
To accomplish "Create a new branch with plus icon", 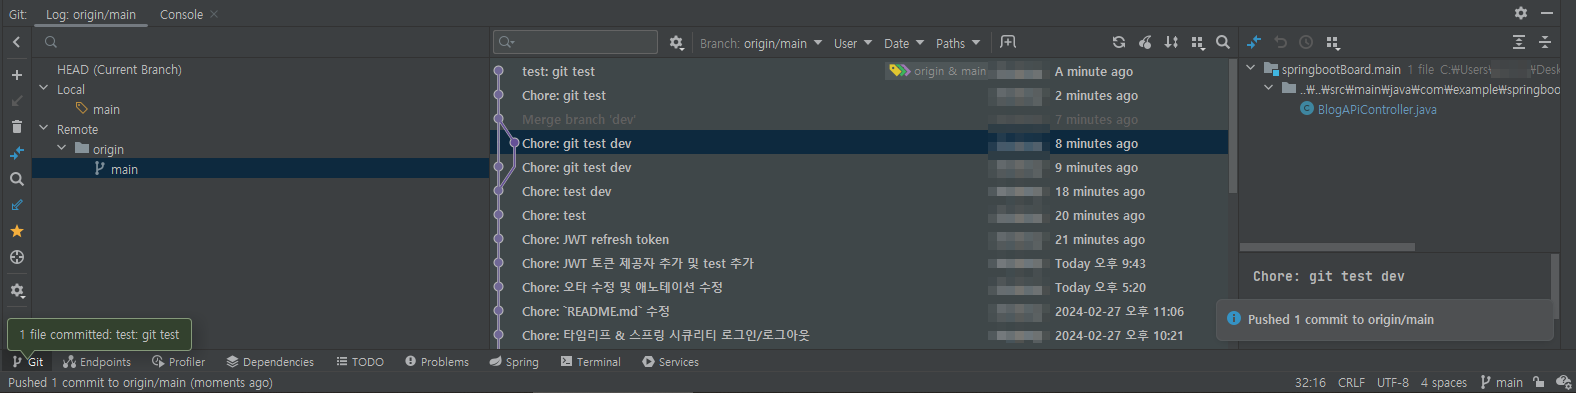I will pos(16,75).
